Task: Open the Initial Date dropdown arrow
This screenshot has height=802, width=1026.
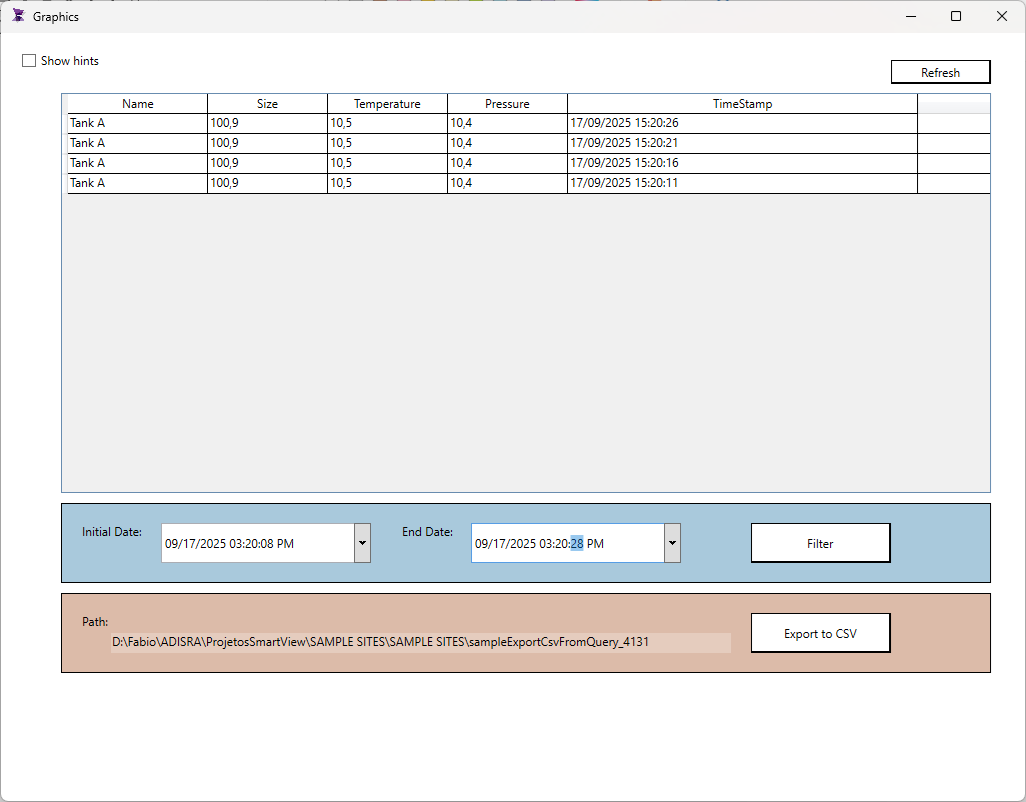Action: (362, 543)
